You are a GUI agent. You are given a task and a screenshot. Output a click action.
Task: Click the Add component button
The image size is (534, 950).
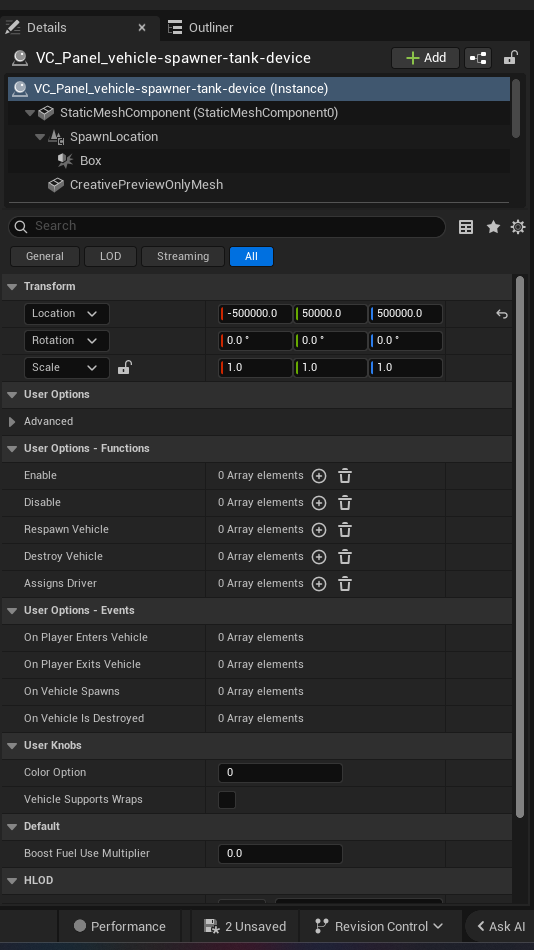click(426, 58)
